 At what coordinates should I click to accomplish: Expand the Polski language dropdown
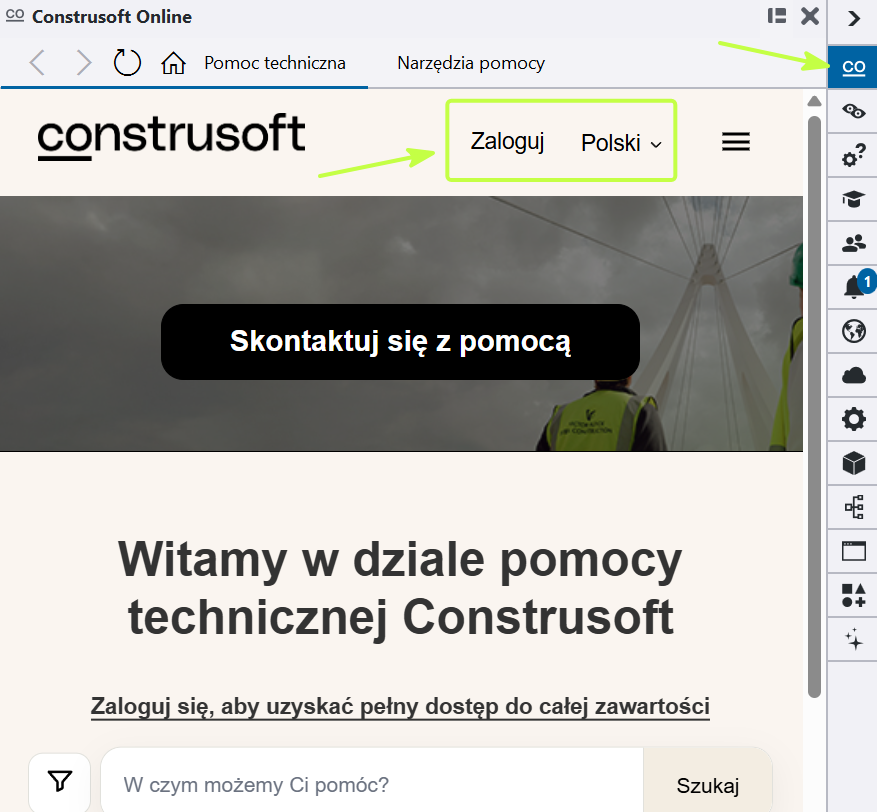621,143
